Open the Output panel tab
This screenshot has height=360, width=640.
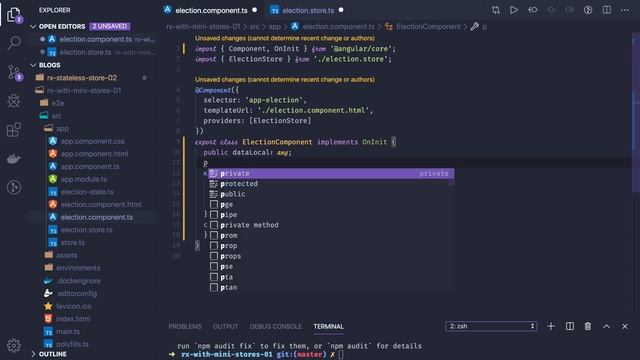coord(225,326)
